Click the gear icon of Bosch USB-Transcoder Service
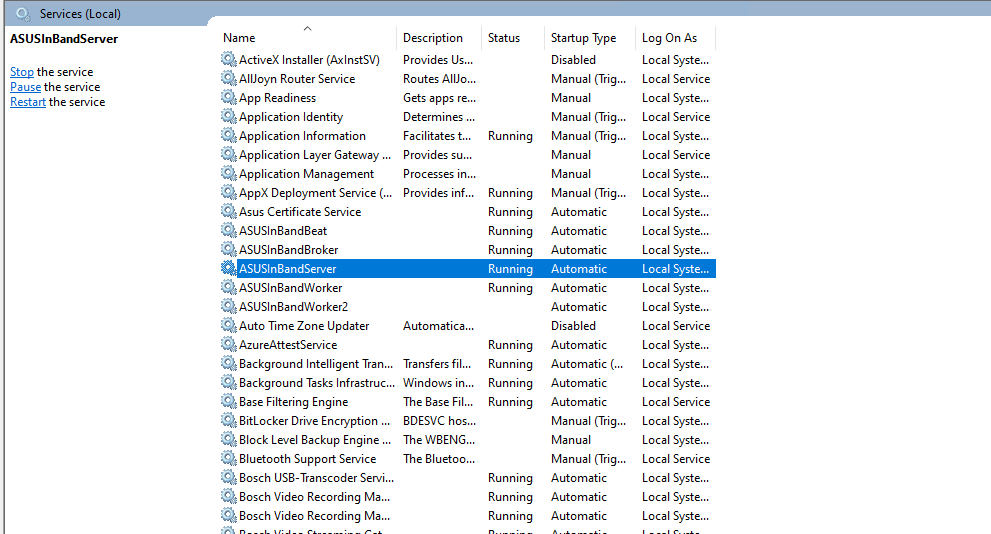 (228, 477)
